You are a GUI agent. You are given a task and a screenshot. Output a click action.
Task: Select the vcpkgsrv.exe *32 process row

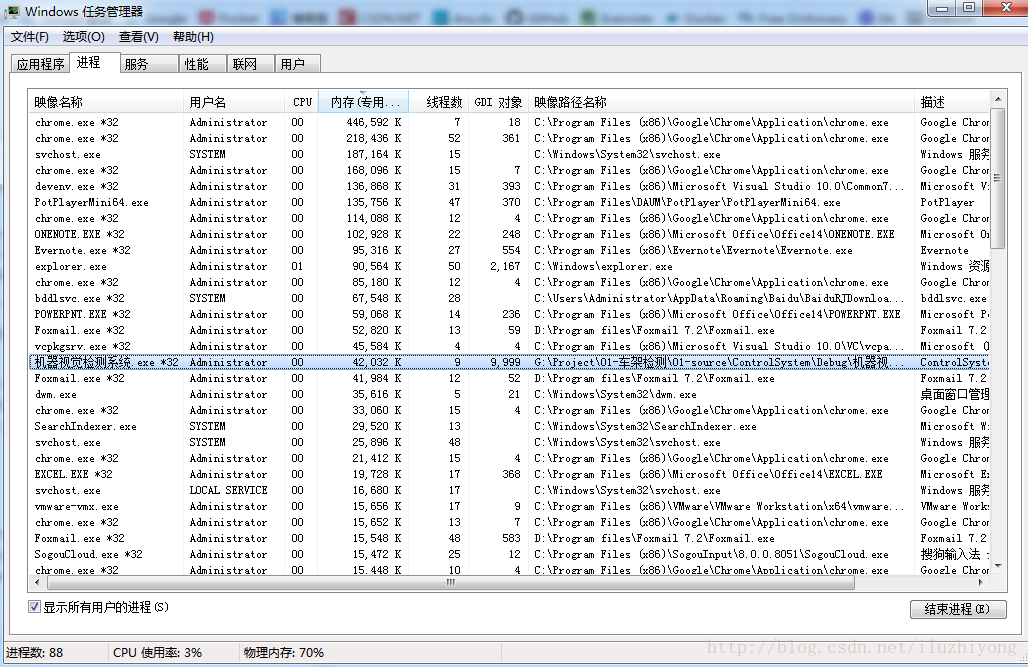tap(509, 346)
